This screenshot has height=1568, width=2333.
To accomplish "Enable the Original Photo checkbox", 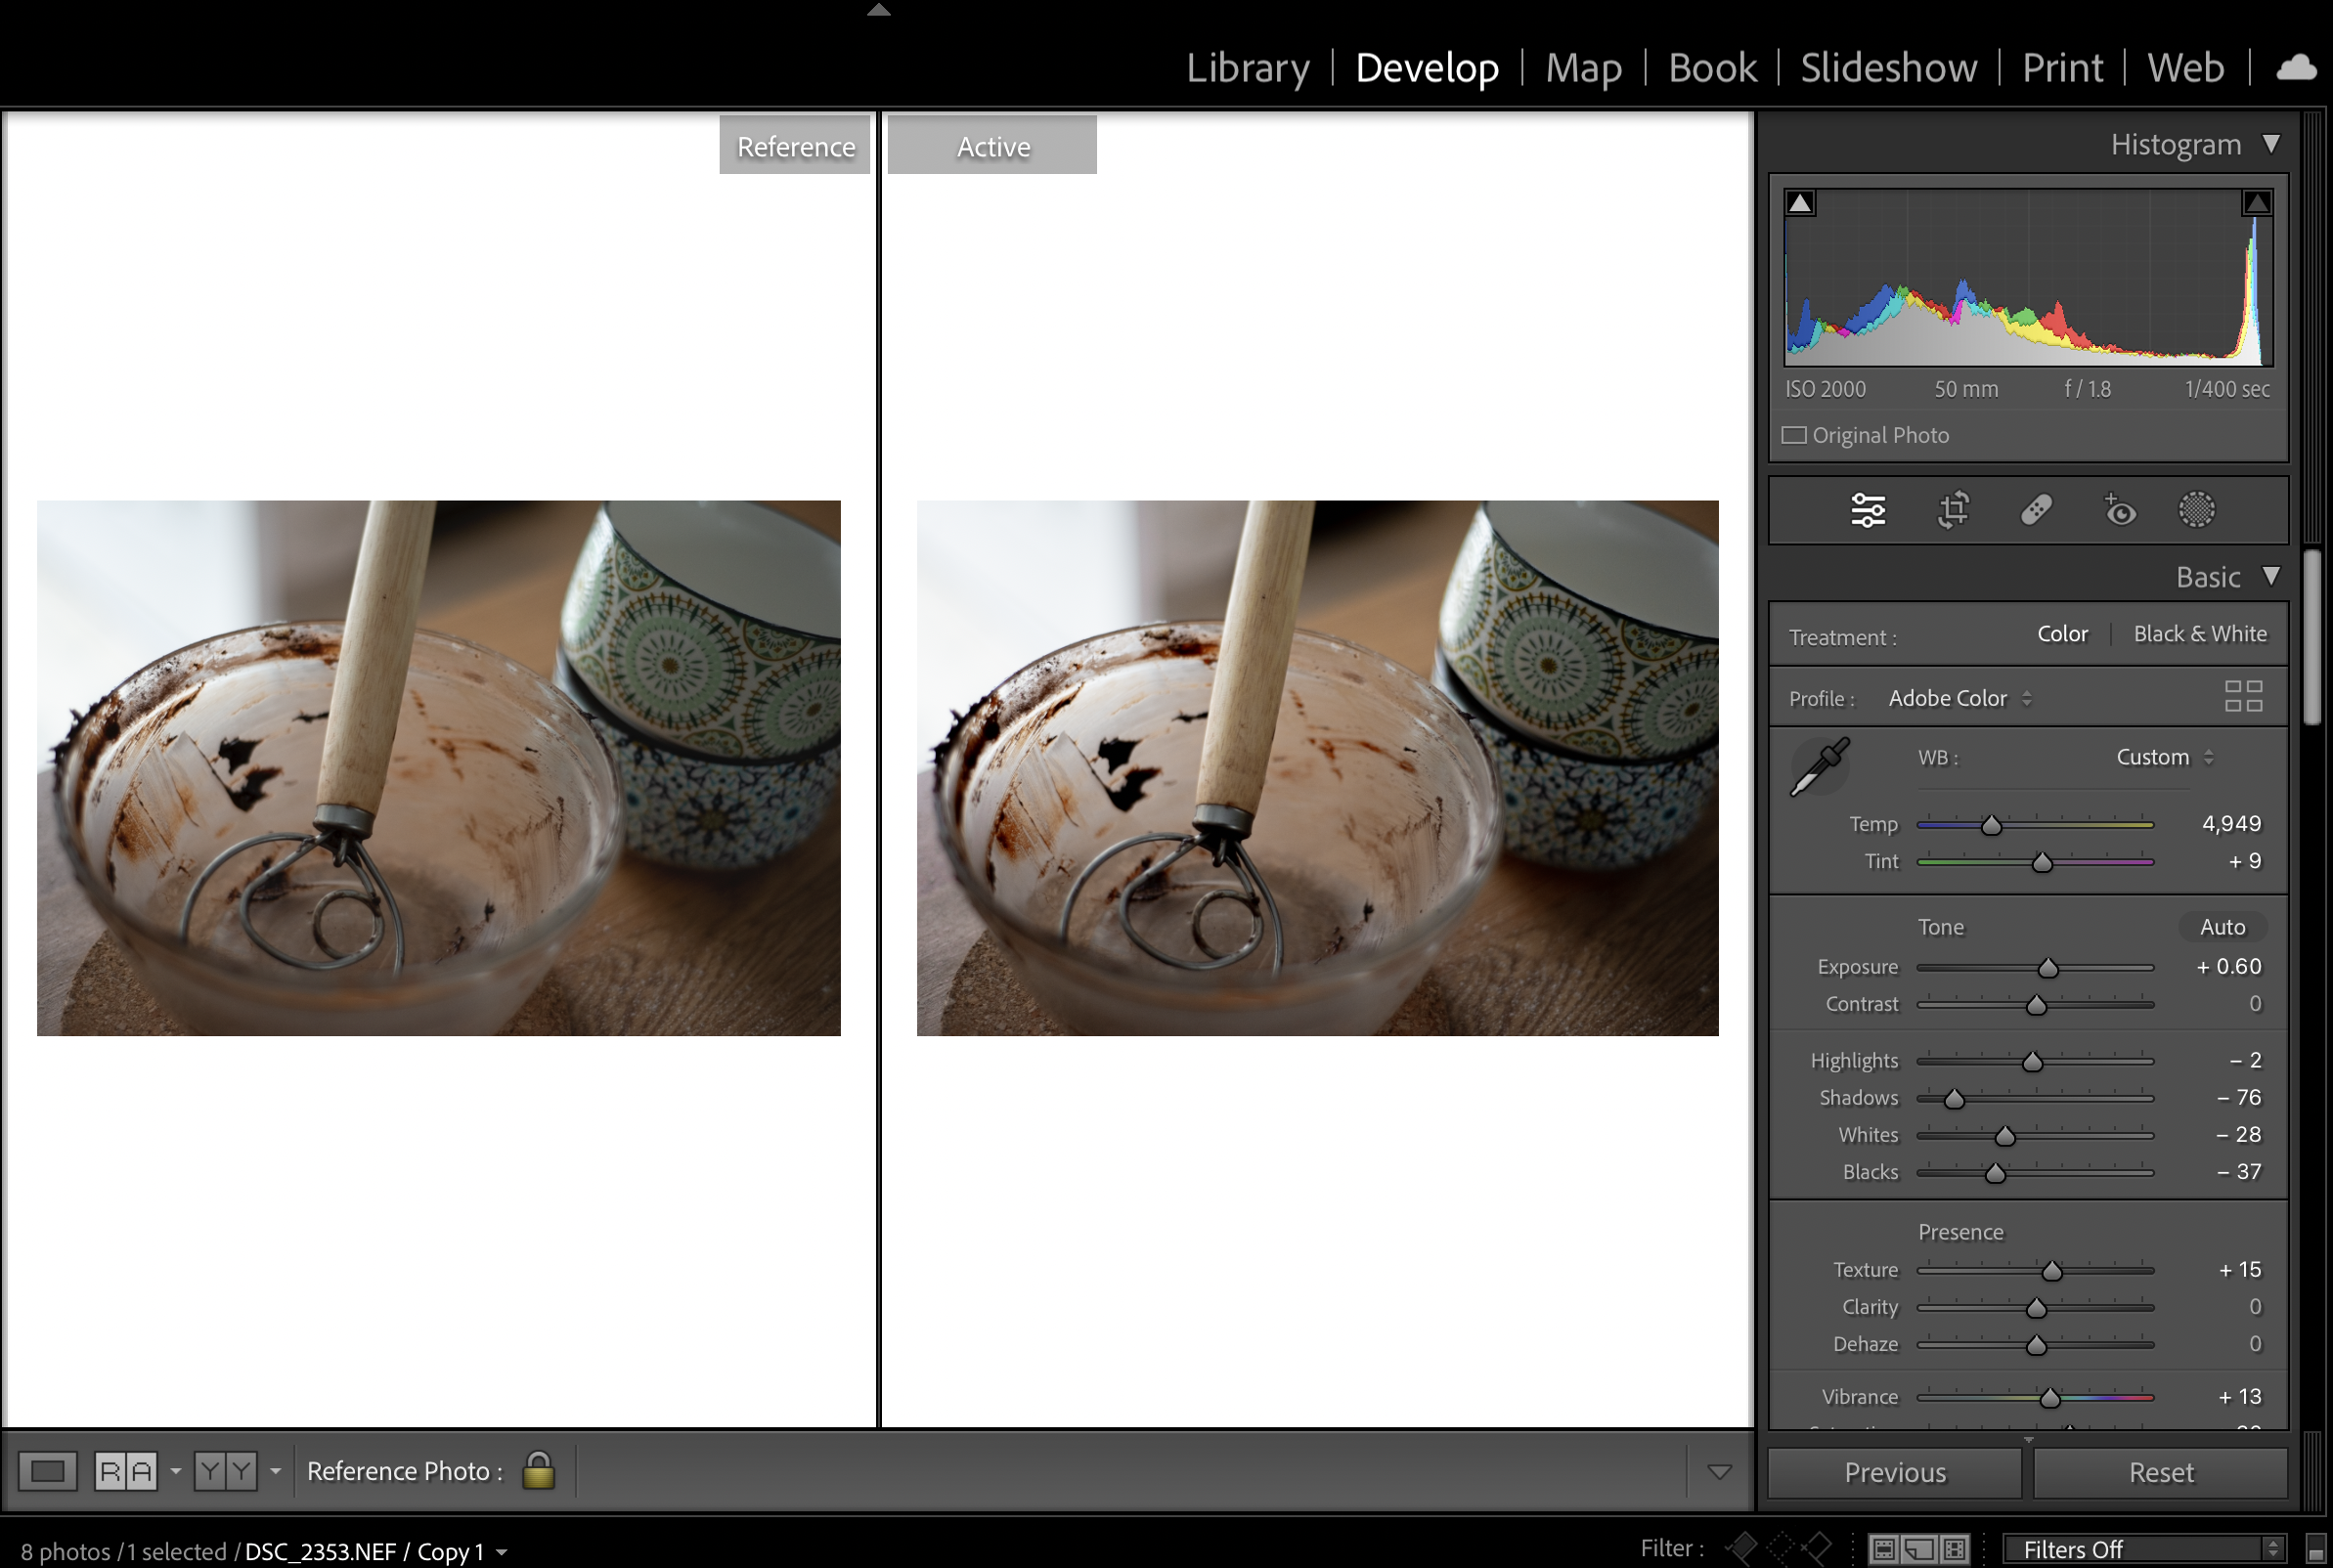I will [x=1794, y=435].
